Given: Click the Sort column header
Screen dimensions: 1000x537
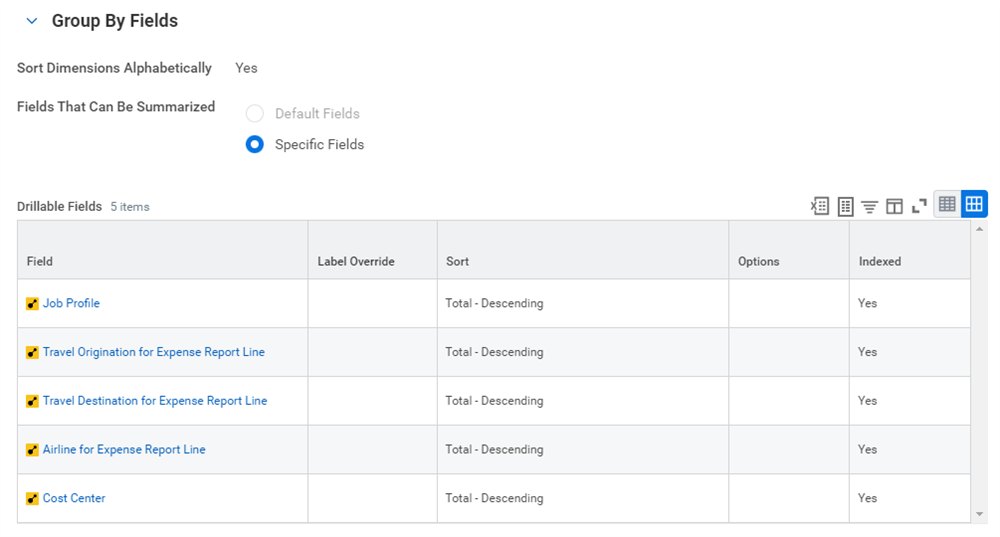Looking at the screenshot, I should (583, 250).
